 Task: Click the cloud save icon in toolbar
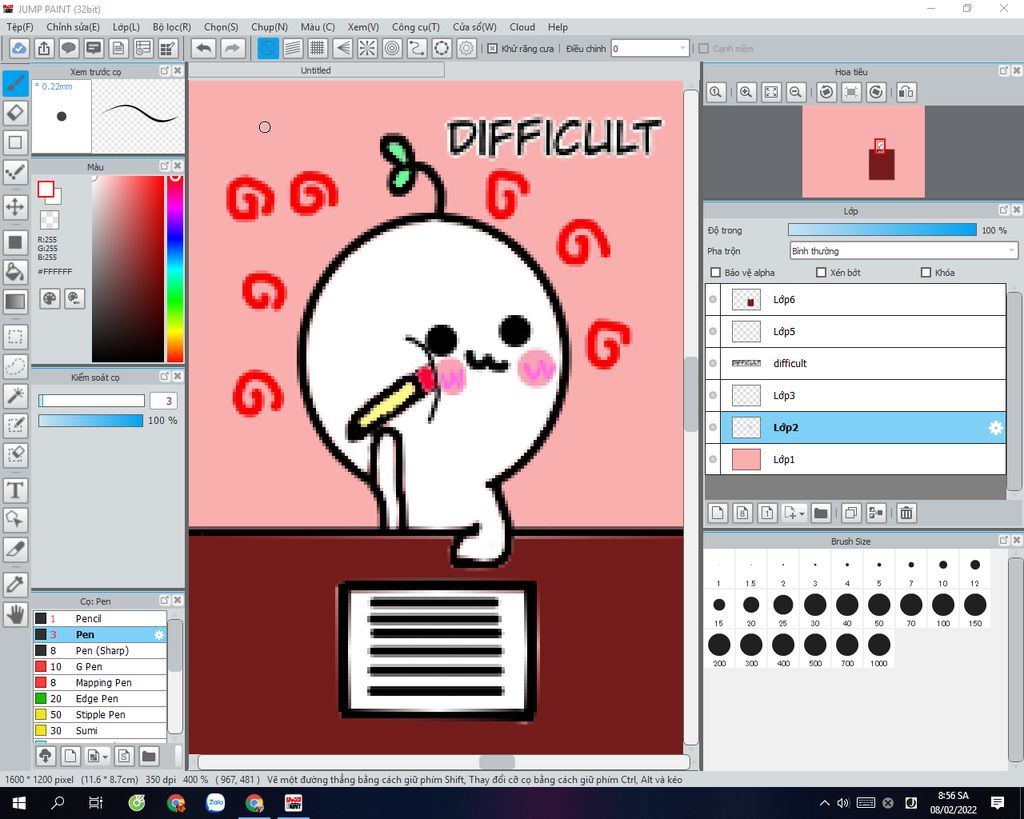(19, 48)
